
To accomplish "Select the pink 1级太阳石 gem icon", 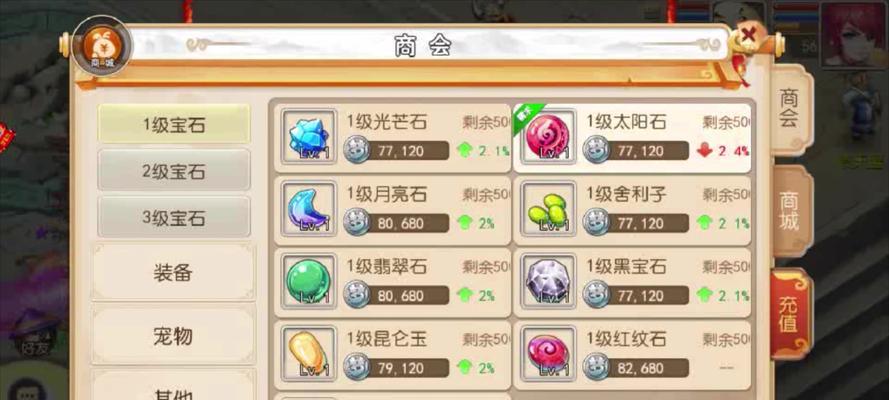I will [548, 137].
